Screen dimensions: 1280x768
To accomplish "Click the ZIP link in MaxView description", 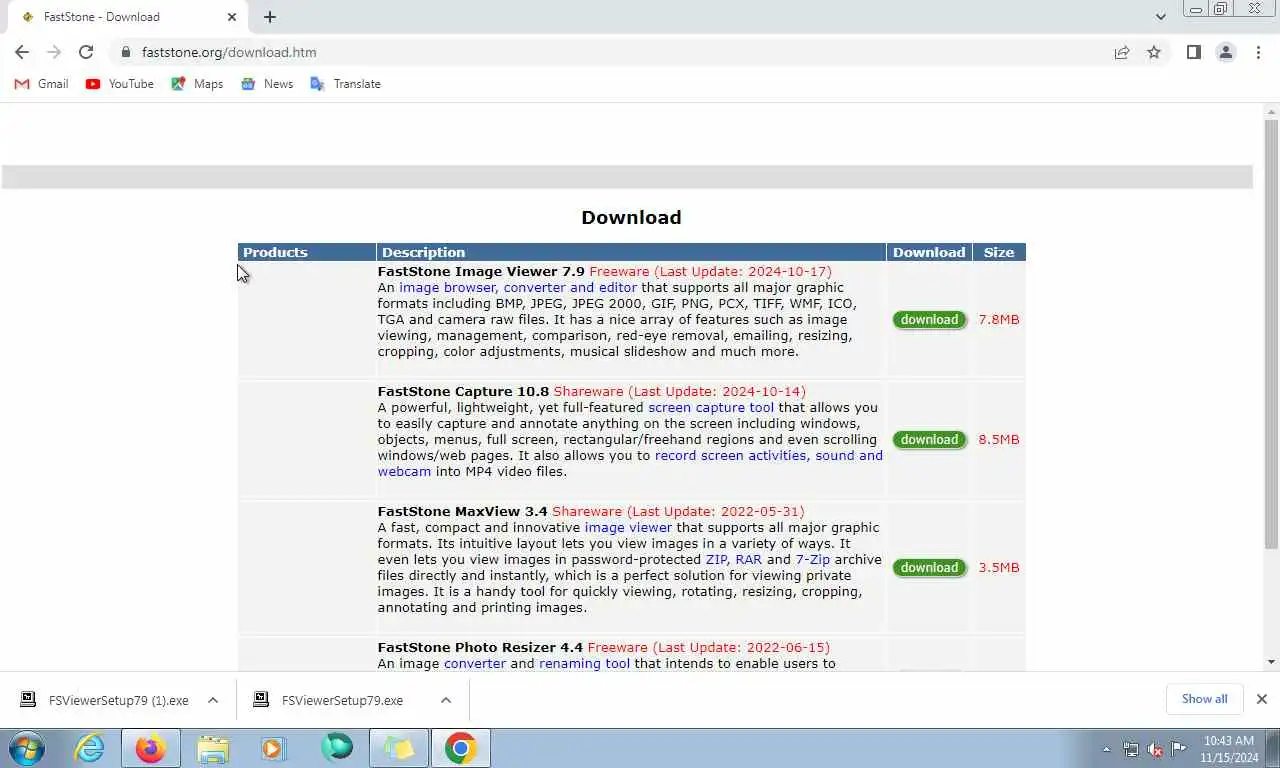I will [x=716, y=559].
